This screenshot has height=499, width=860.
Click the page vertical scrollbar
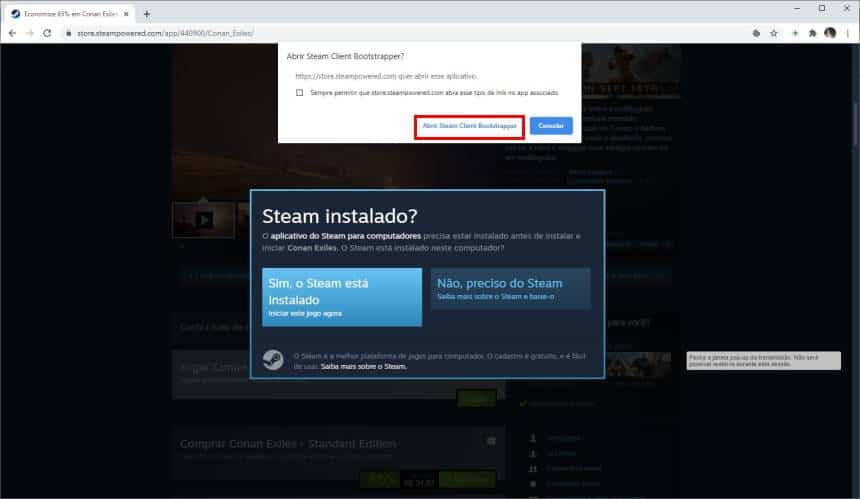tap(856, 123)
